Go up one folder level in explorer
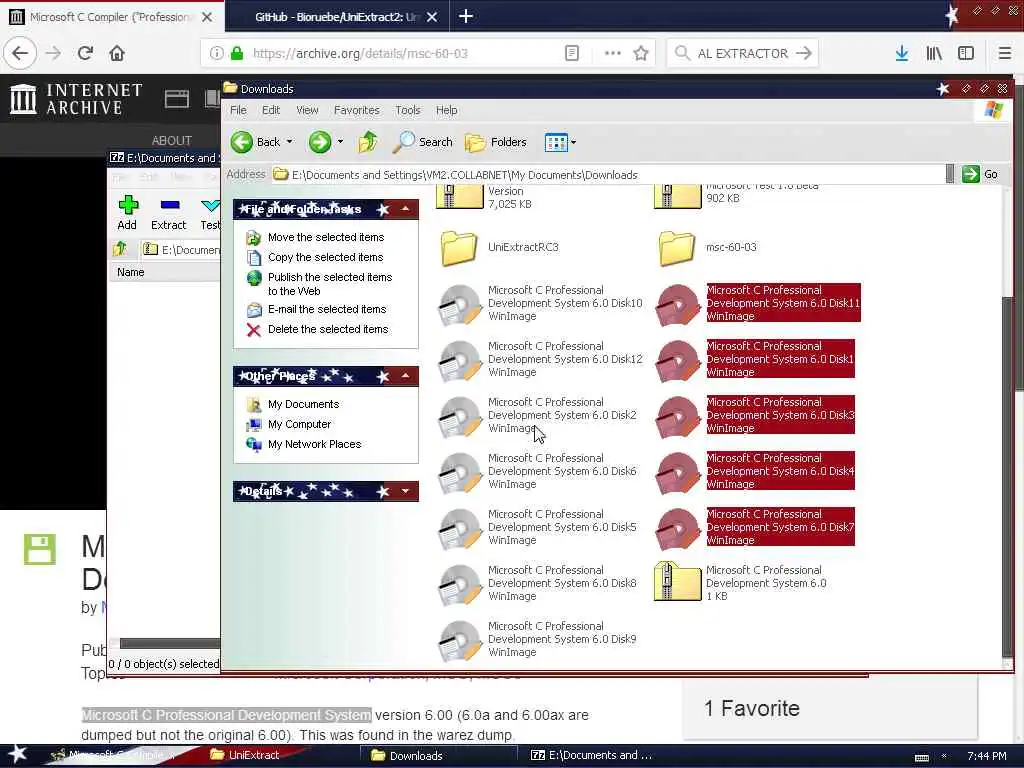The width and height of the screenshot is (1024, 768). tap(368, 142)
